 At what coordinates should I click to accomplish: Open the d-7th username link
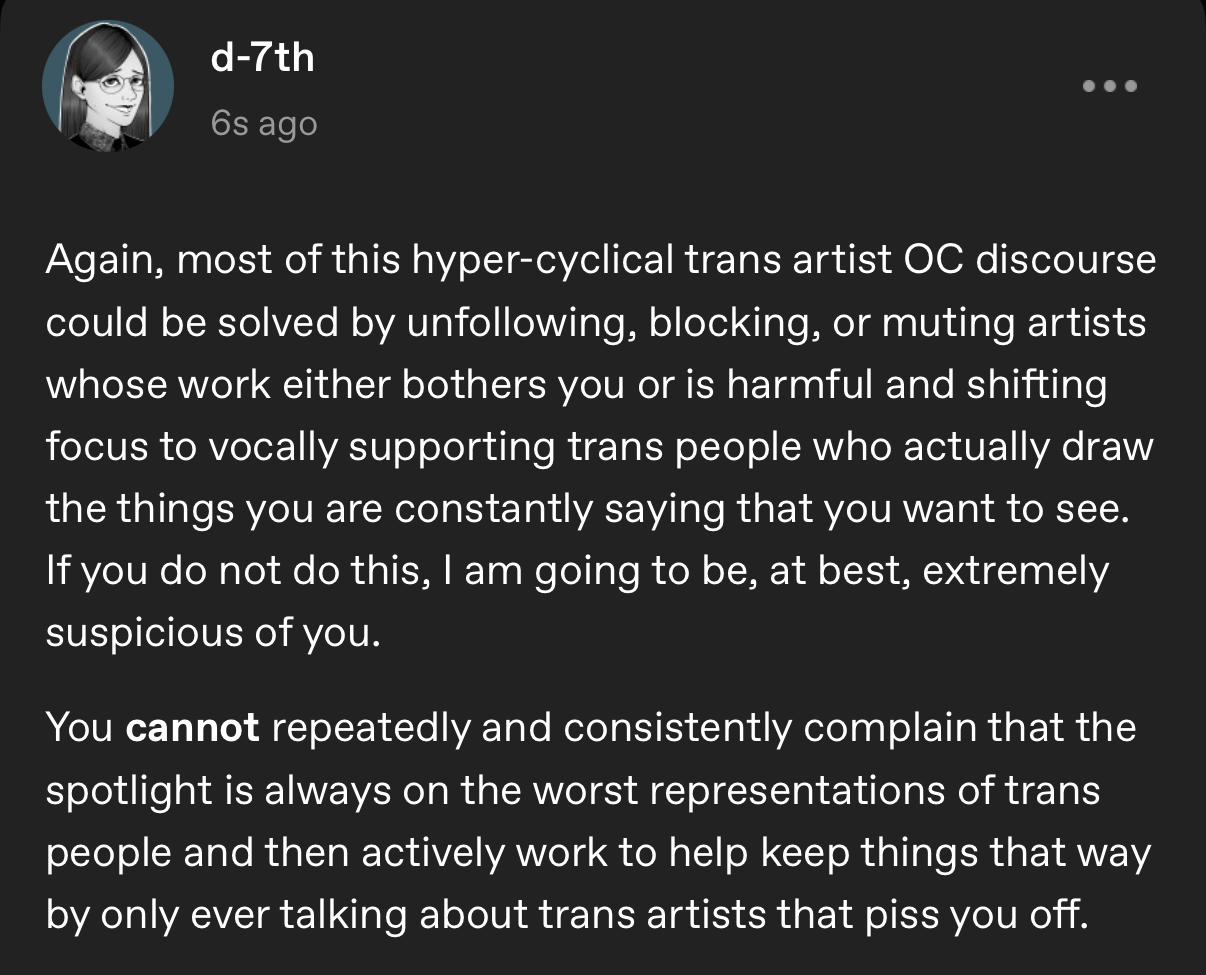263,57
